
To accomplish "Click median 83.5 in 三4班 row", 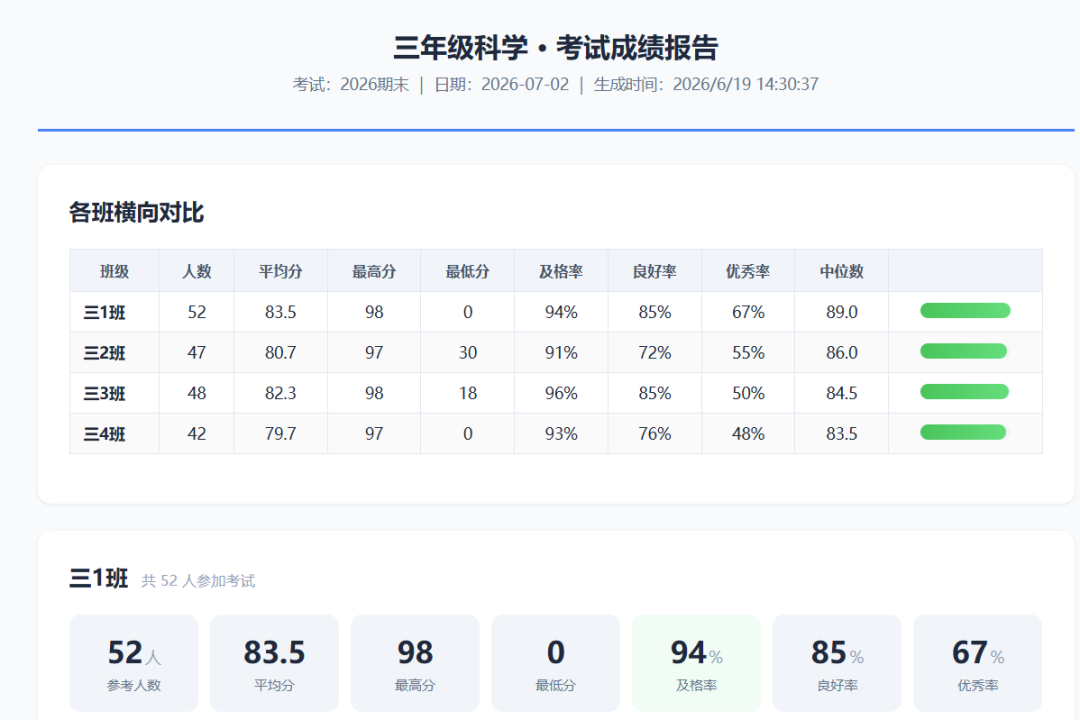I will point(842,434).
